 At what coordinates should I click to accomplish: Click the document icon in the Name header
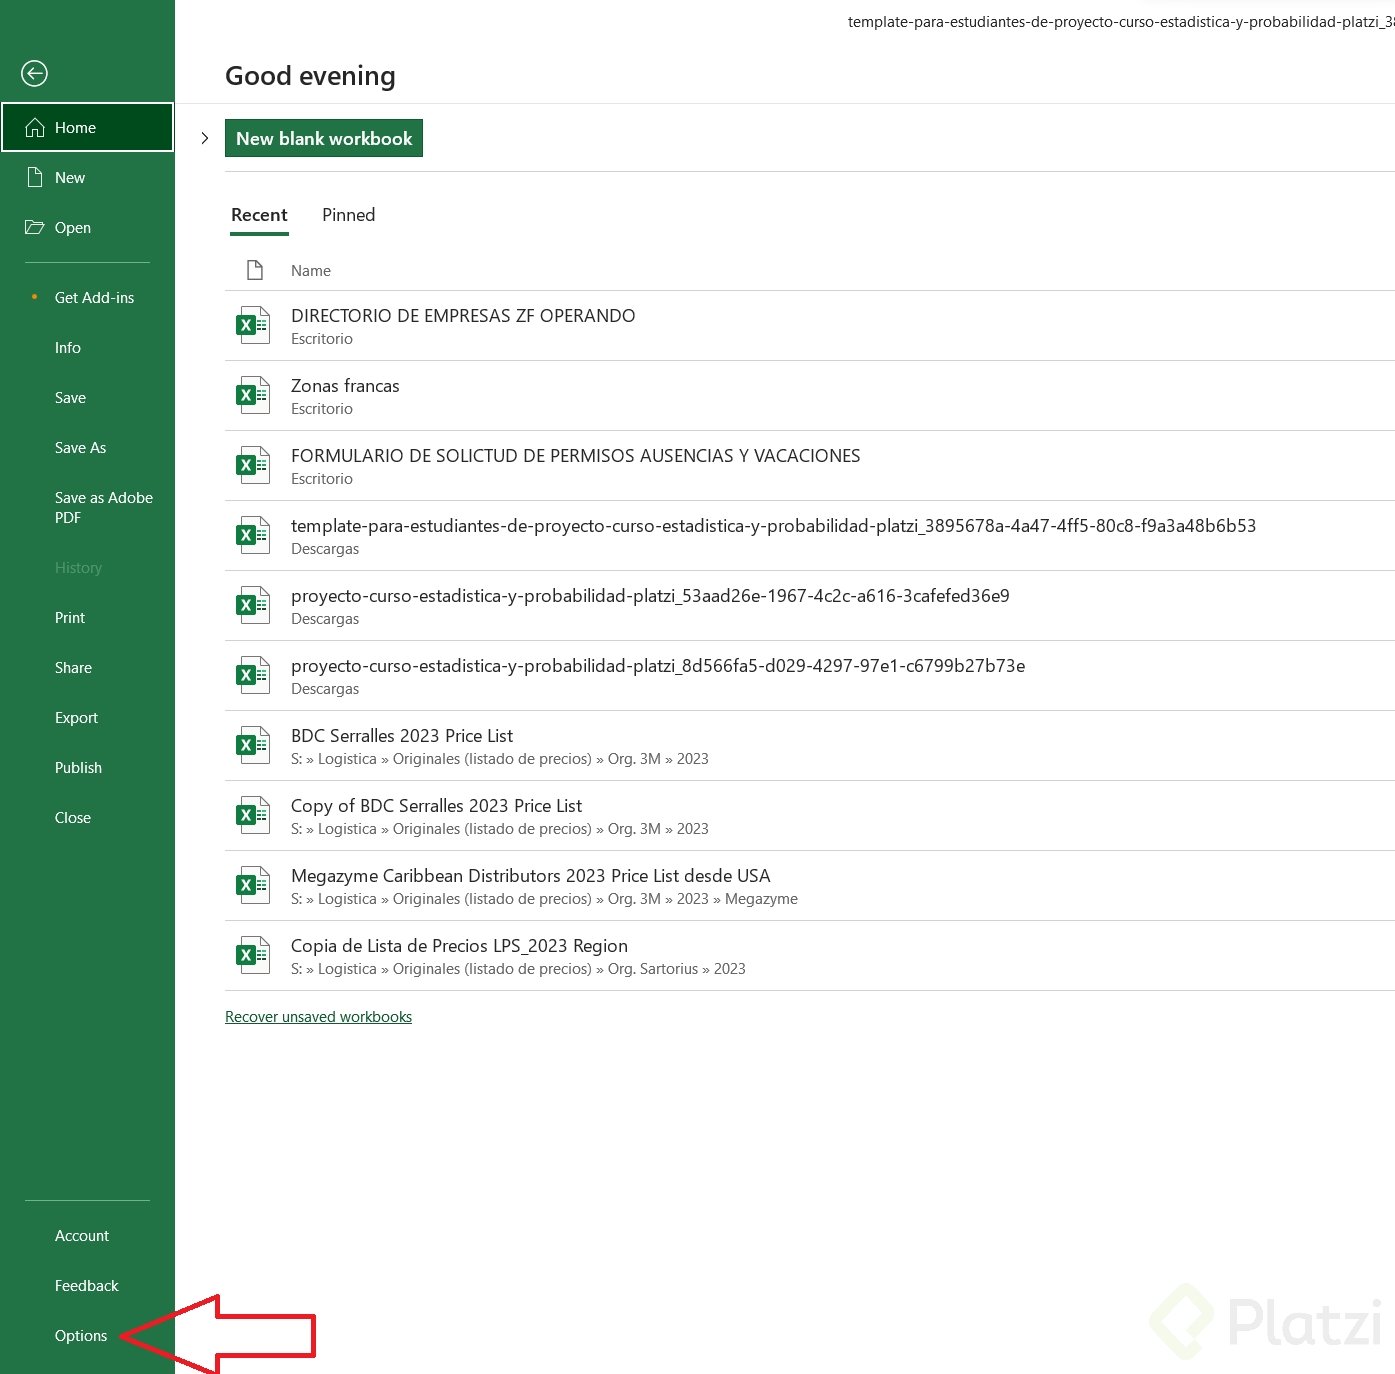click(253, 270)
